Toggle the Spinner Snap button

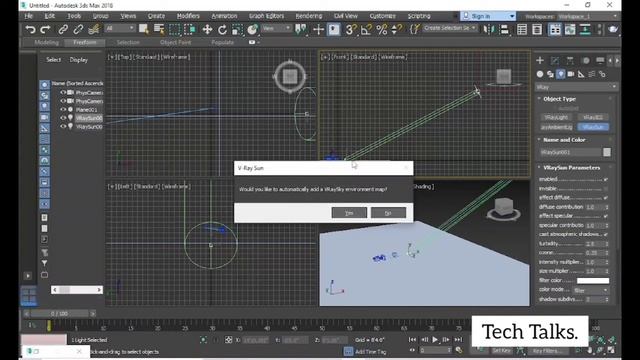coord(396,29)
